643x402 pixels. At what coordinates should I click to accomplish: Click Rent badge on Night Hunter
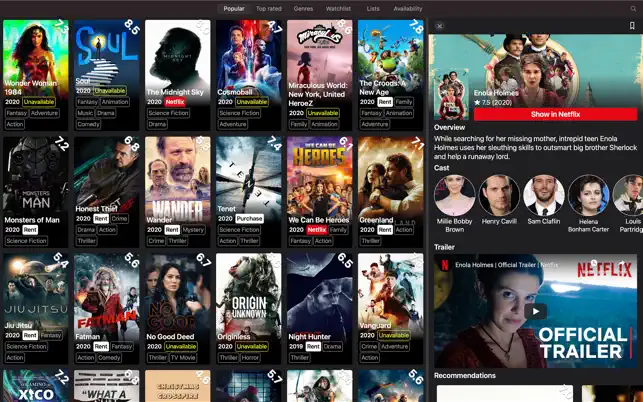[x=313, y=347]
